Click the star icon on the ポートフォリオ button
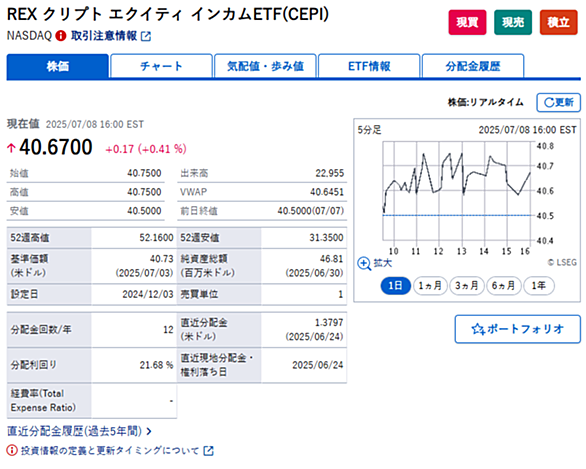 point(478,329)
